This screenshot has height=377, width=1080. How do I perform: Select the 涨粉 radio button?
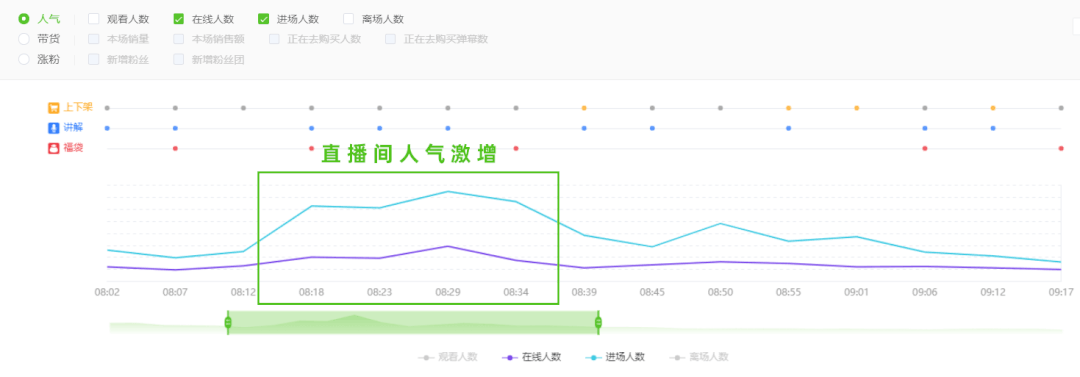(24, 59)
